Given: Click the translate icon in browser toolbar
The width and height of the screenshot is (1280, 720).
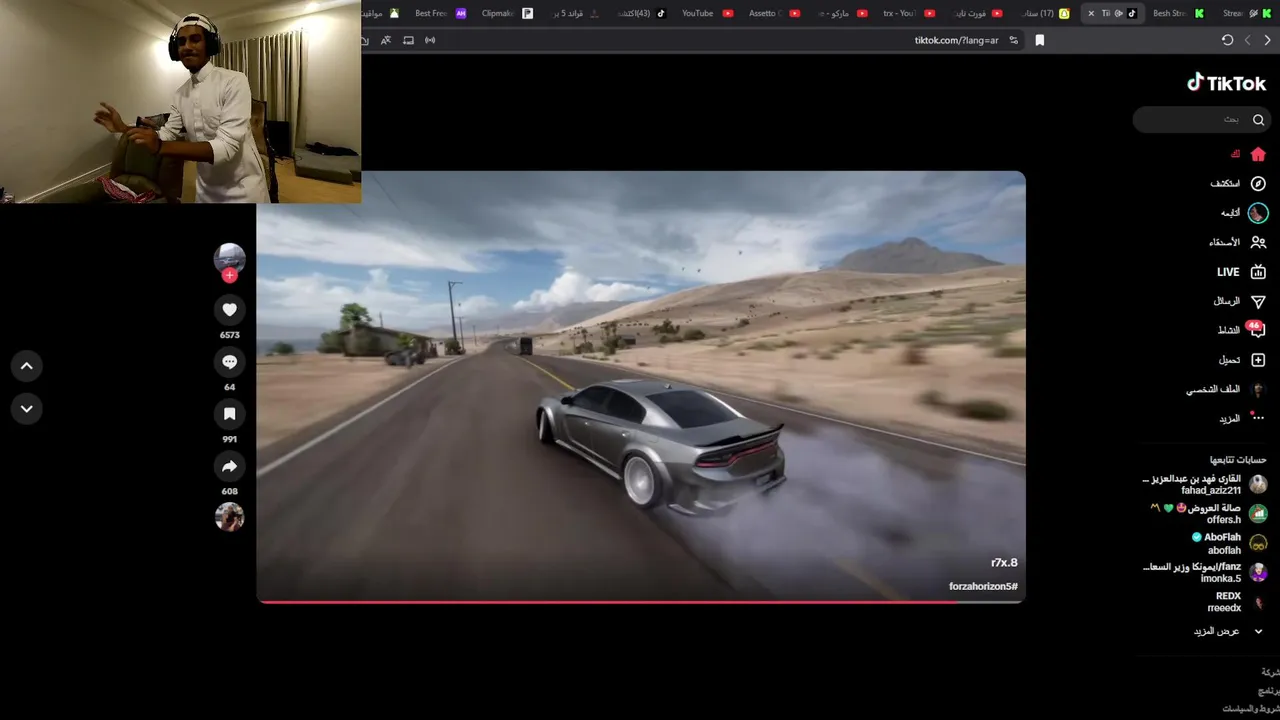Looking at the screenshot, I should click(x=386, y=40).
